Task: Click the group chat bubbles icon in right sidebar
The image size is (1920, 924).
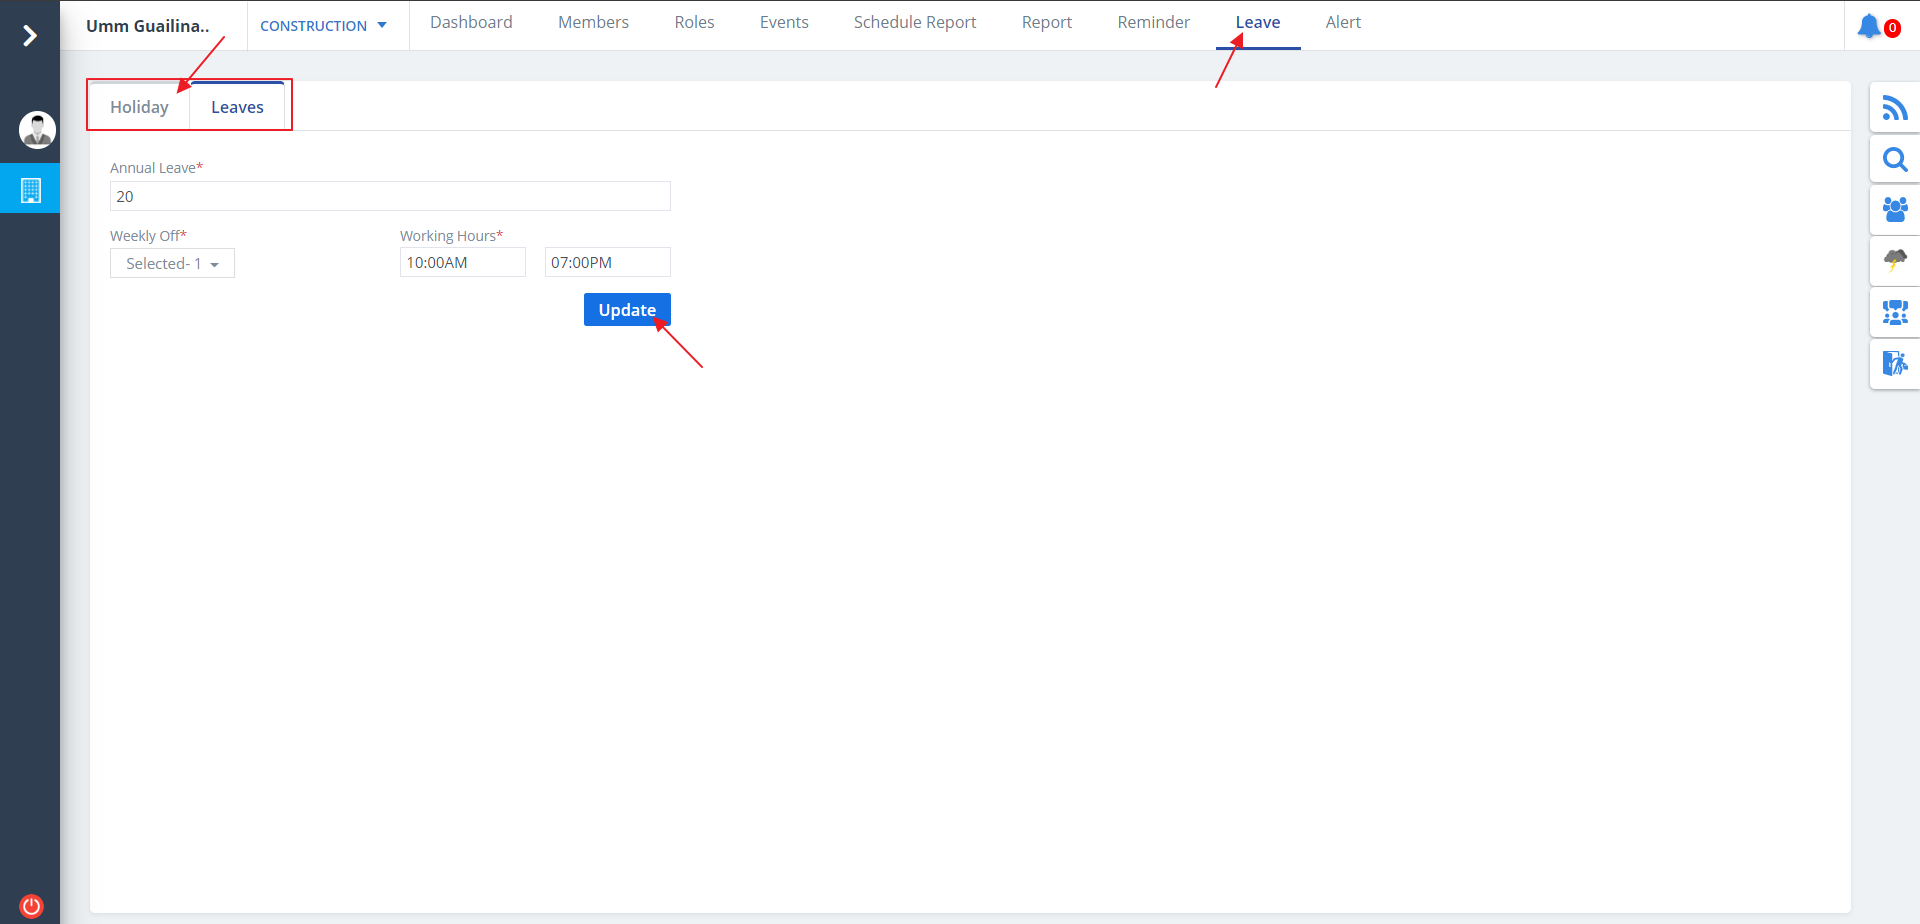Action: 1894,313
